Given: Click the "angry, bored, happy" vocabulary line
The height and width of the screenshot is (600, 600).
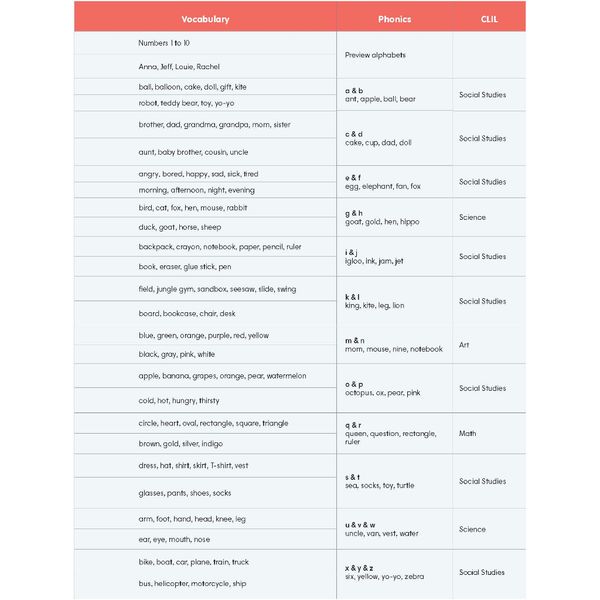Looking at the screenshot, I should (198, 174).
